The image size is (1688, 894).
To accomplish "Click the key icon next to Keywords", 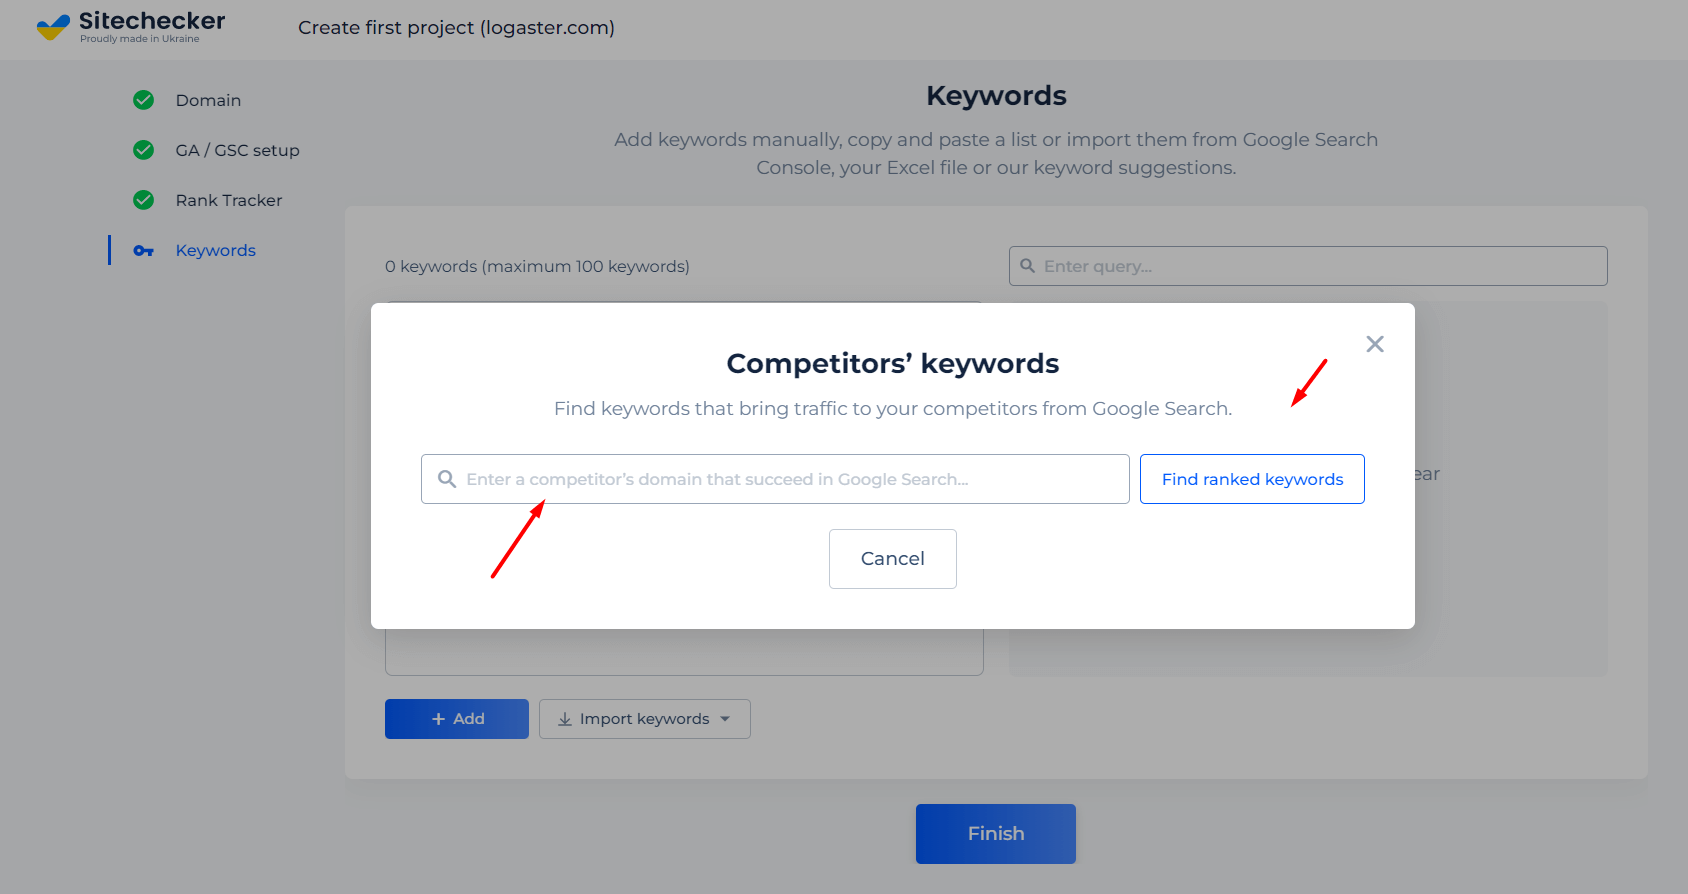I will click(144, 251).
